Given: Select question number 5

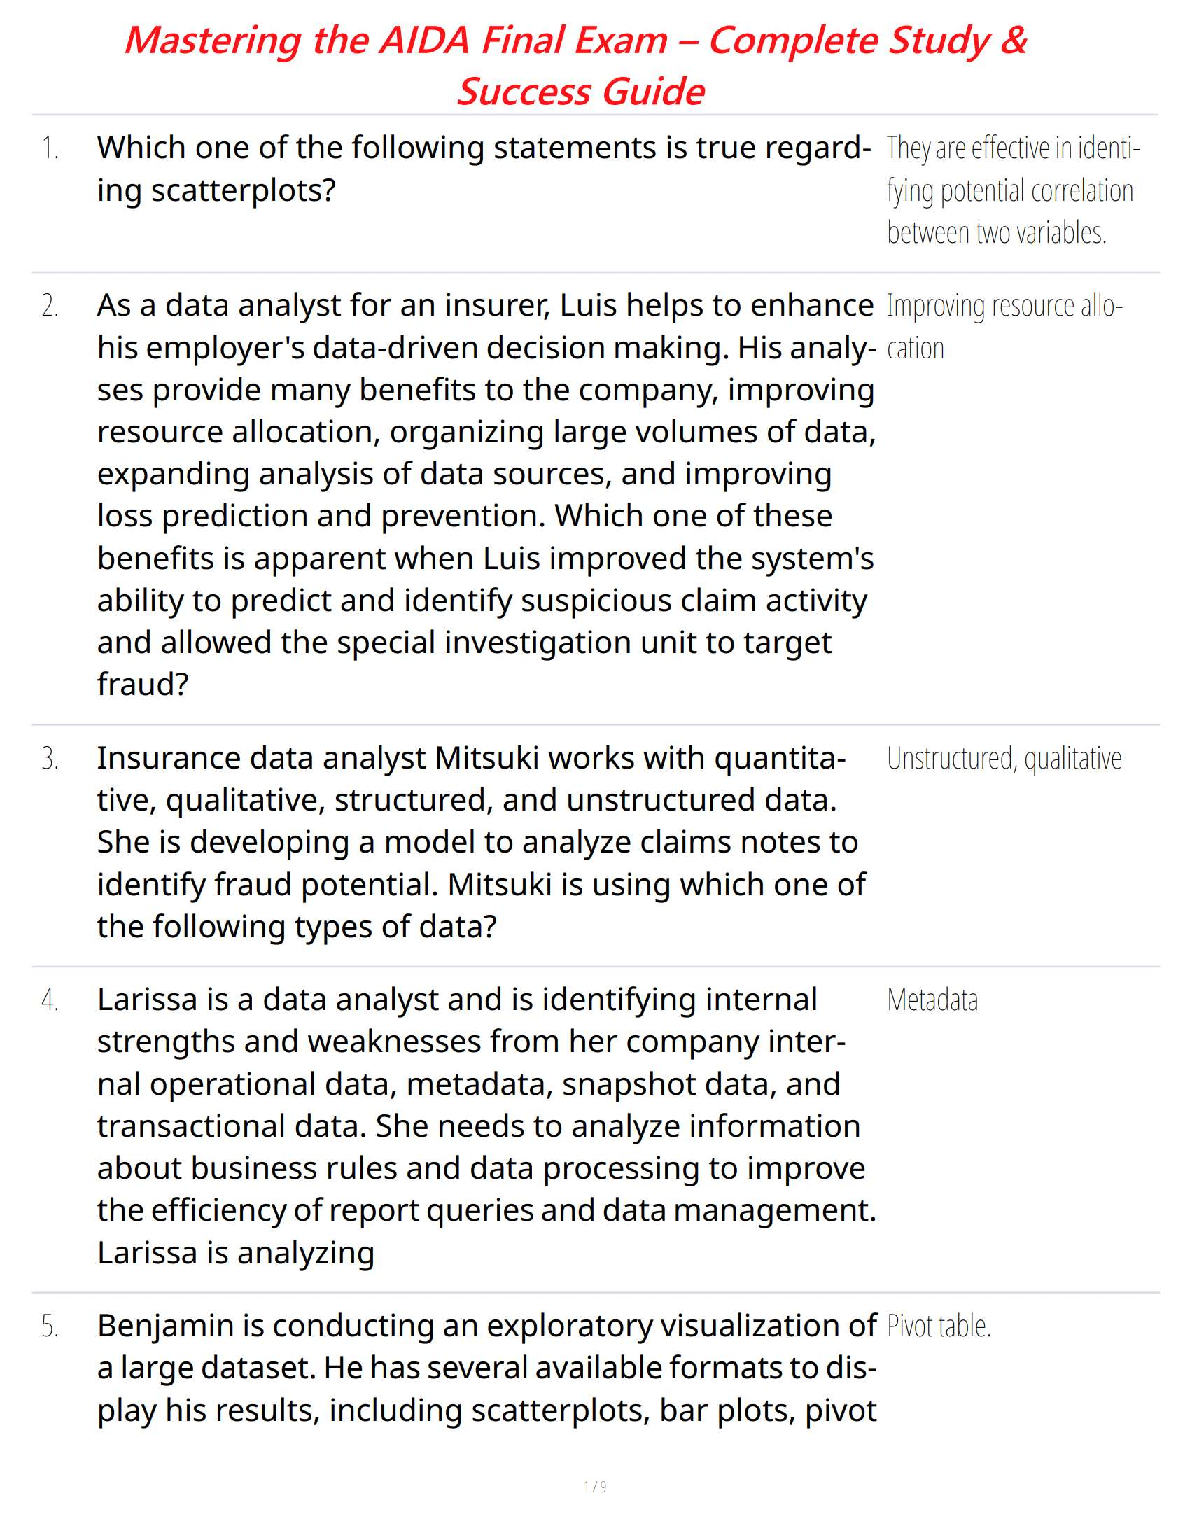Looking at the screenshot, I should 50,1327.
